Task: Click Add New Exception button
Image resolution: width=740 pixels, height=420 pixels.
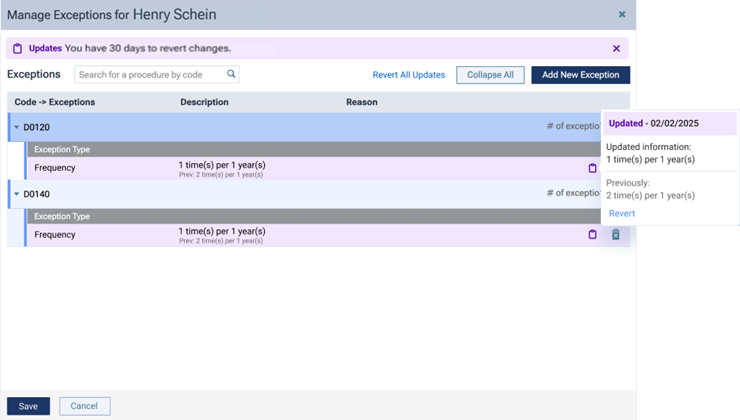Action: point(580,75)
